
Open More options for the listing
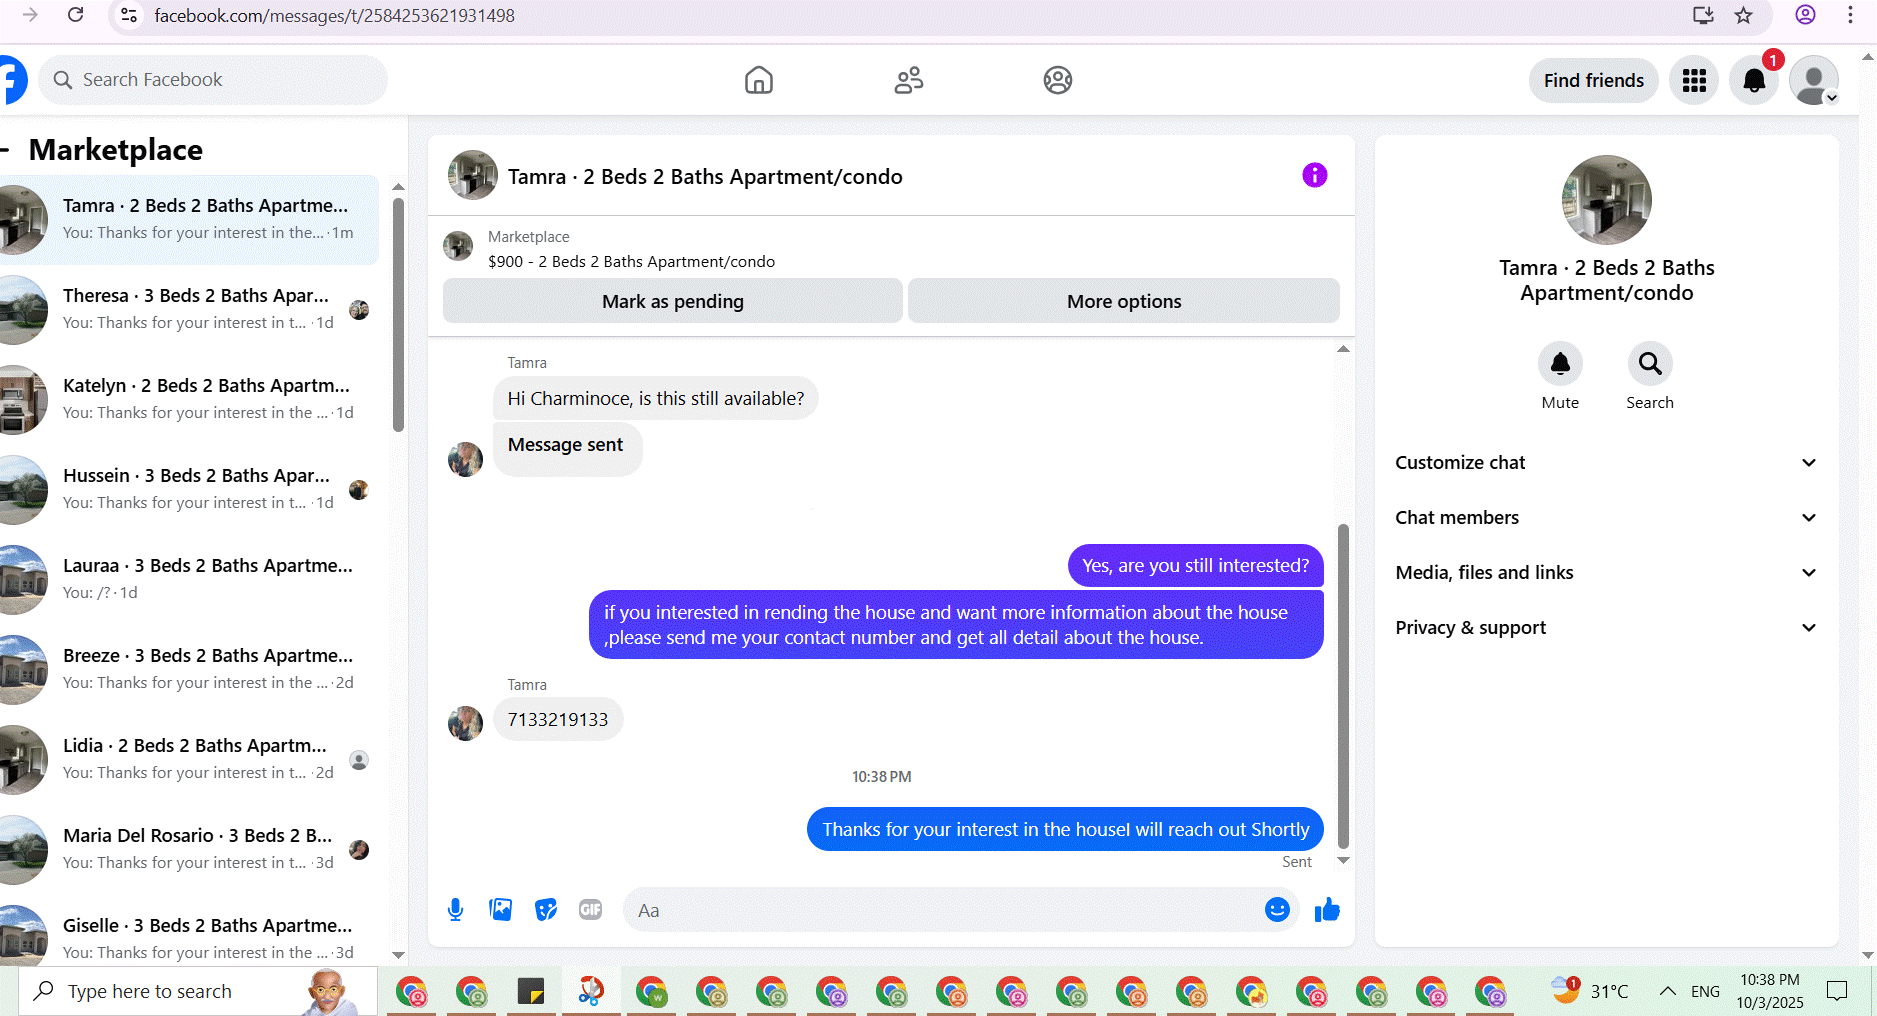point(1124,301)
